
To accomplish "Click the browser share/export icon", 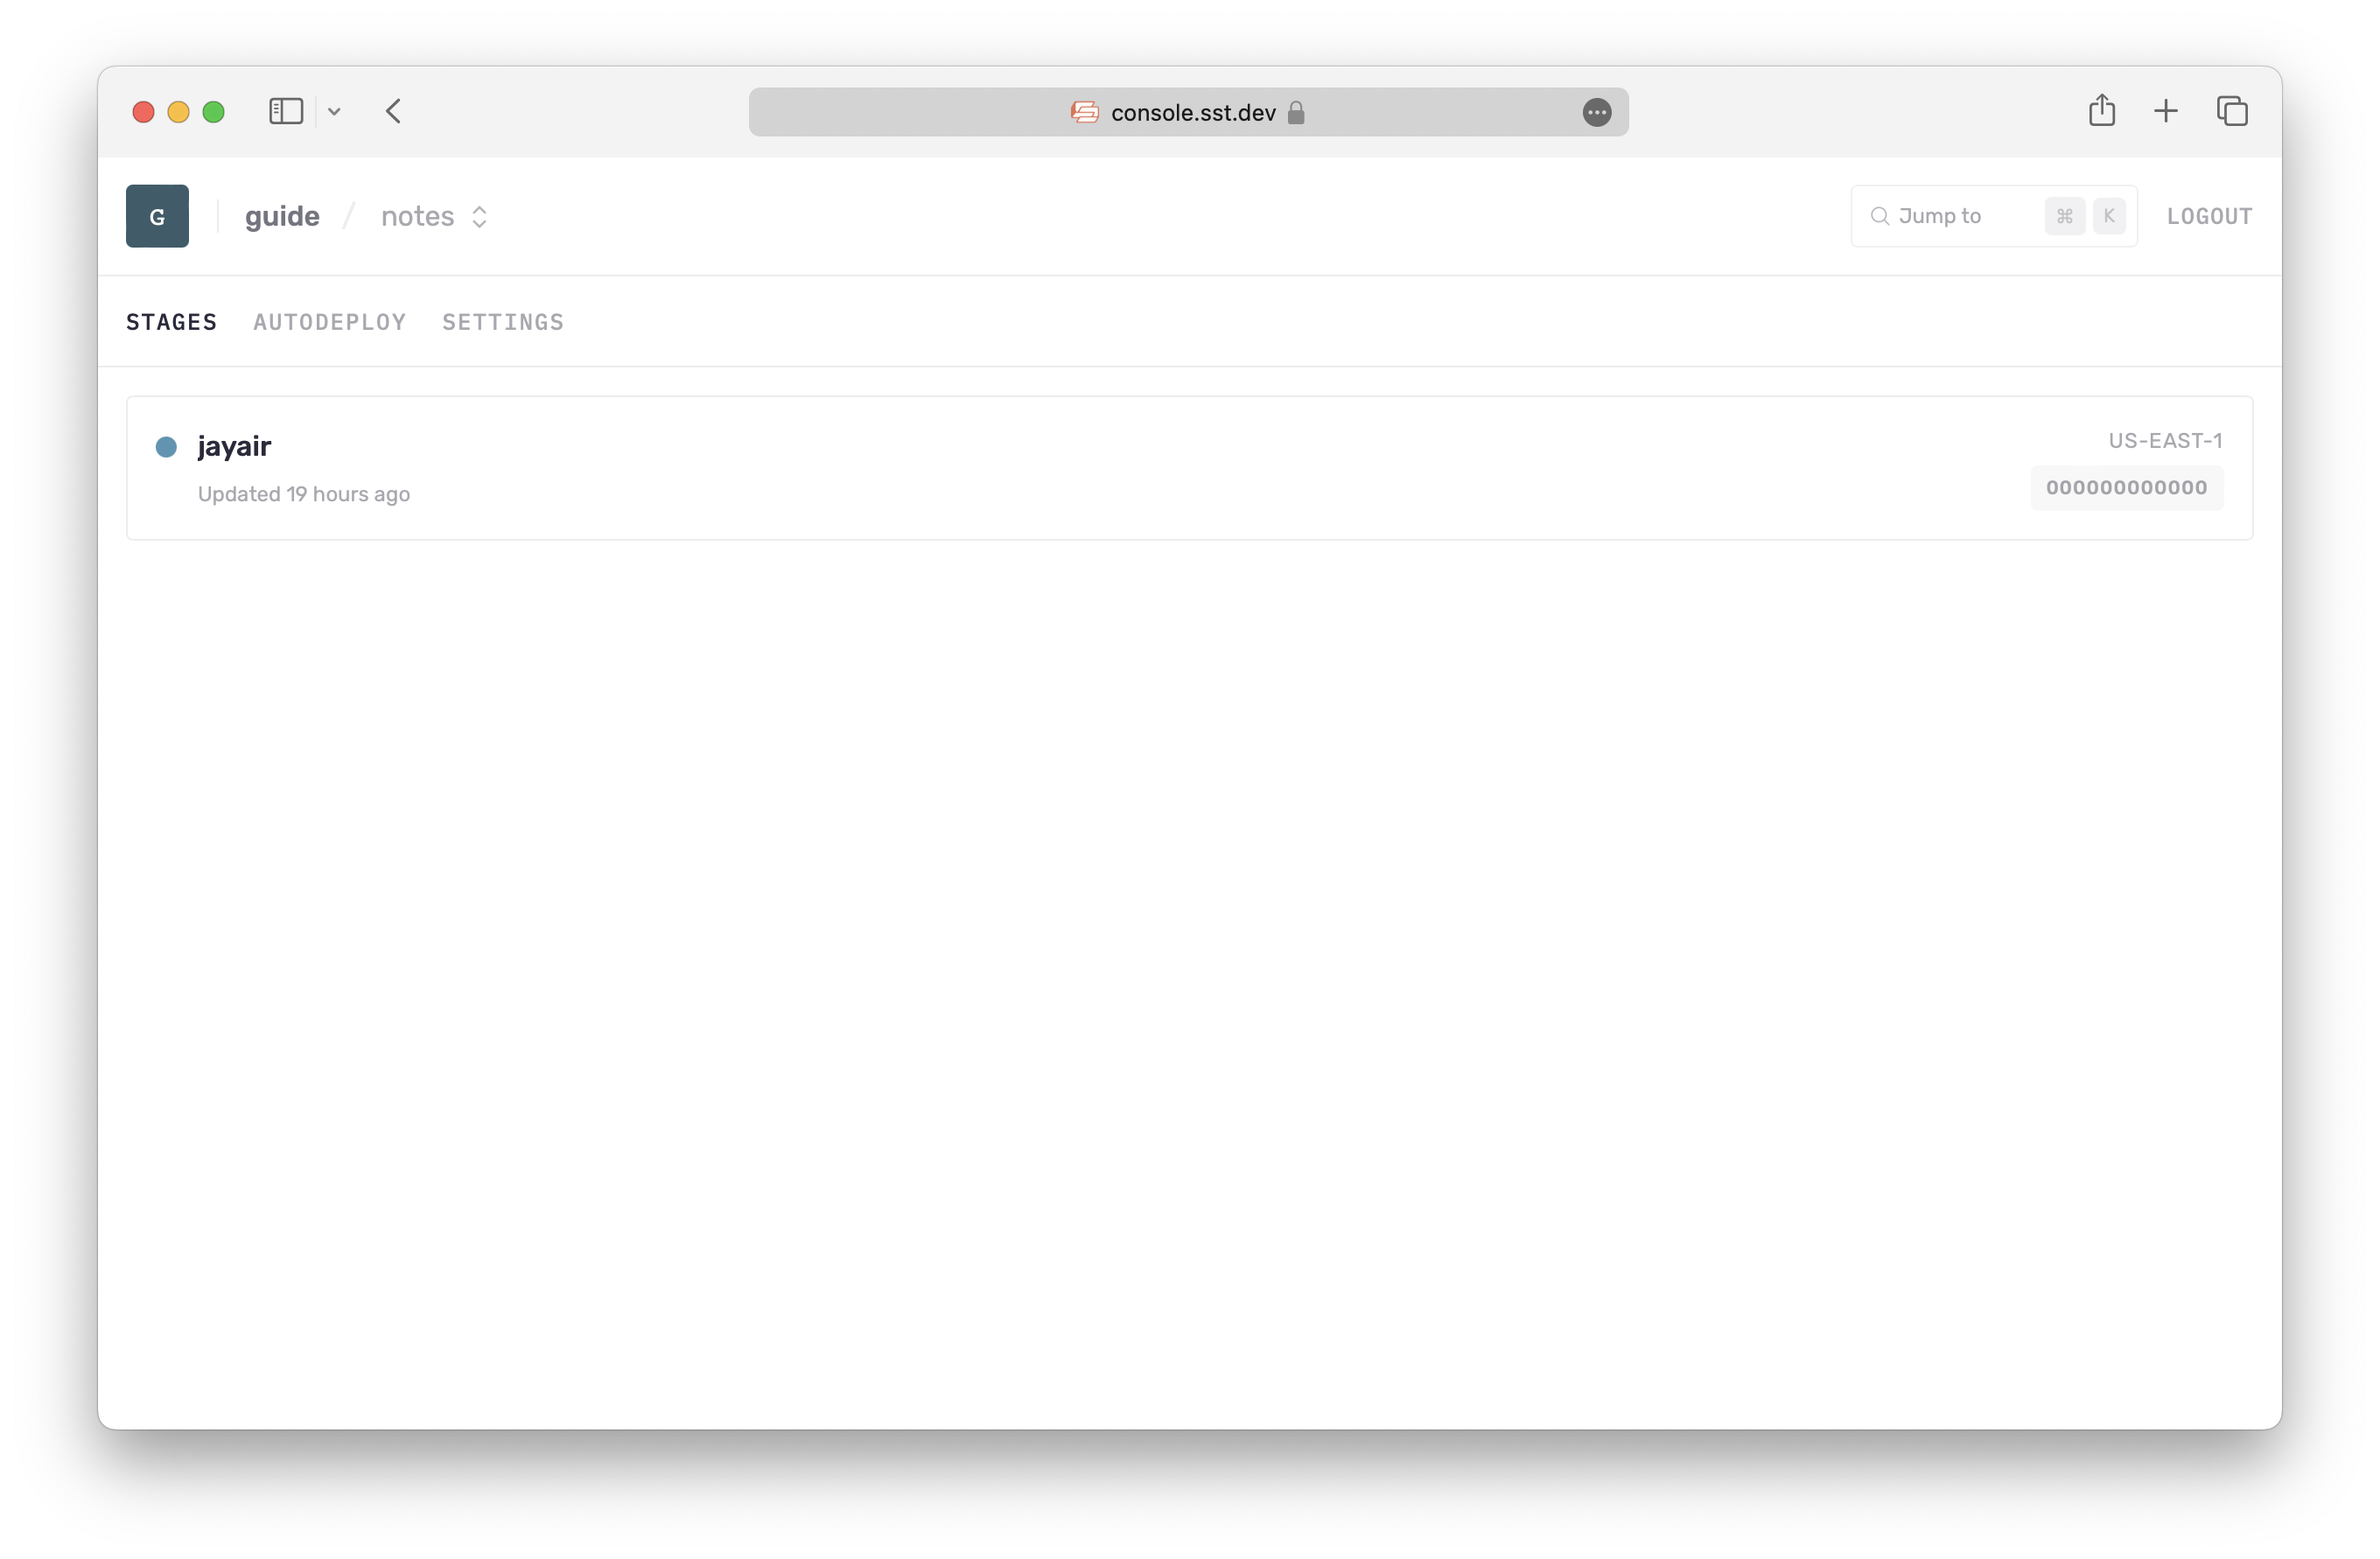I will (2100, 109).
